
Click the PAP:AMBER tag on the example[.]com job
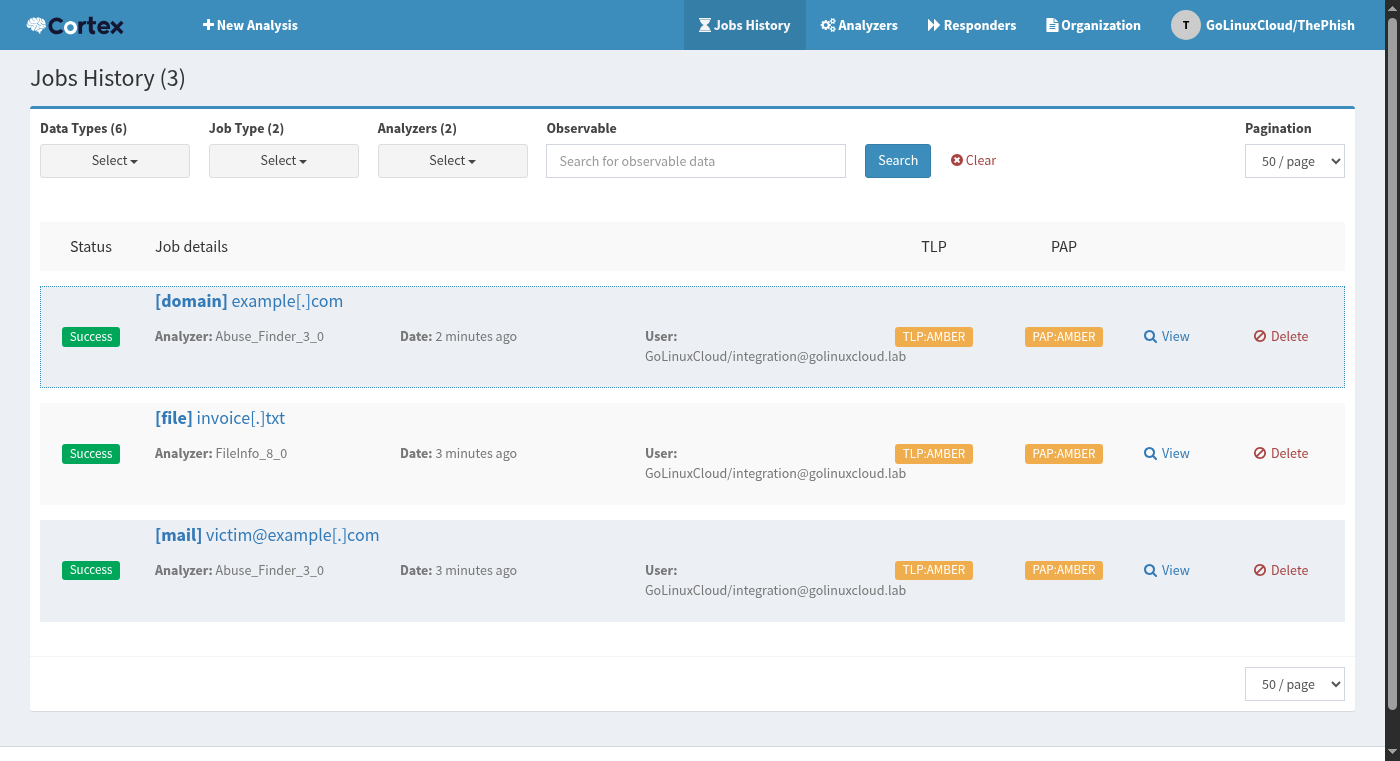tap(1064, 337)
